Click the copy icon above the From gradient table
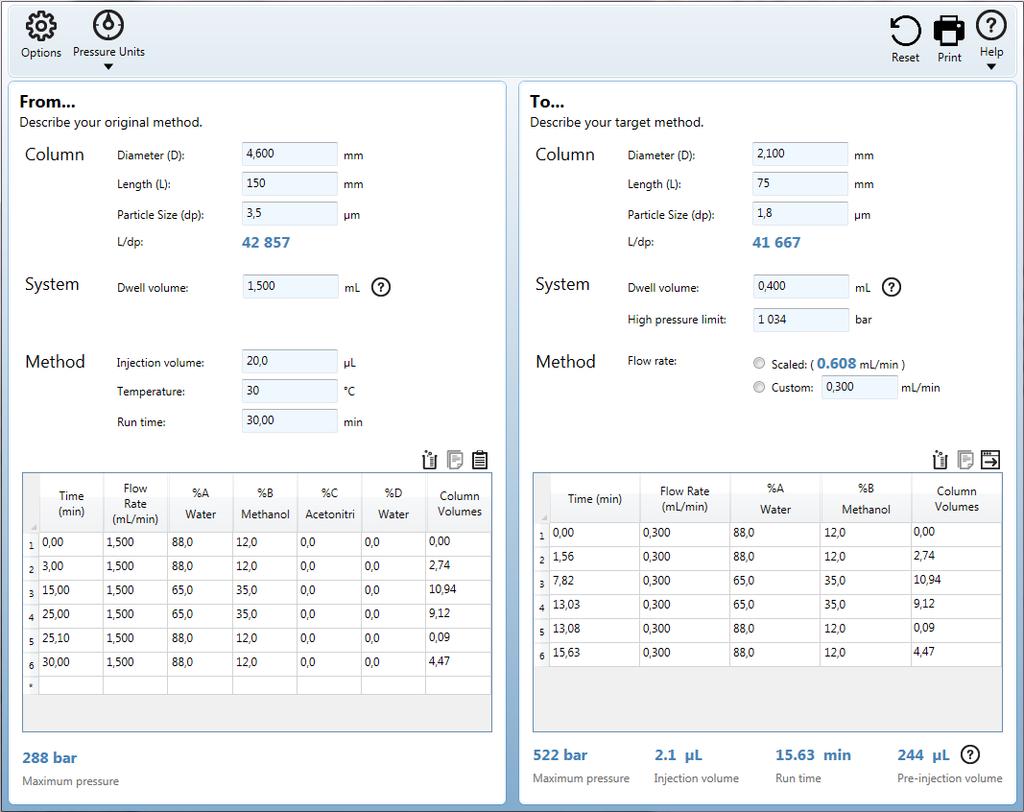 pos(455,460)
